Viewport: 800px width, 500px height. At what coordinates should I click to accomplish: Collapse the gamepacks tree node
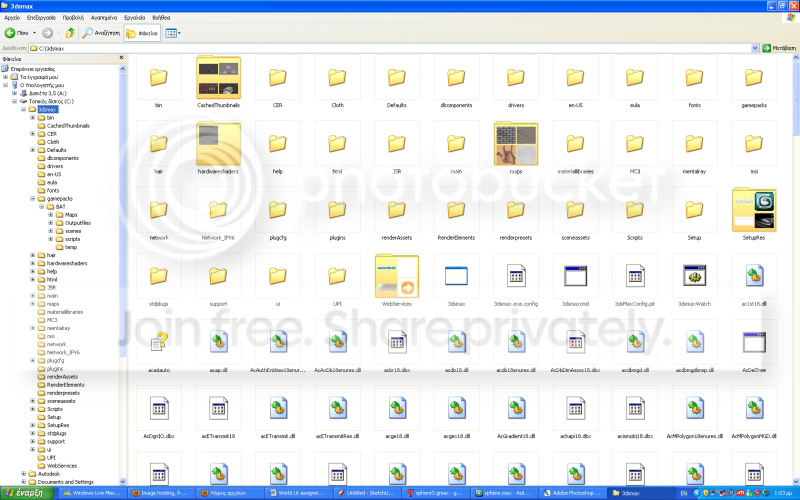[33, 198]
